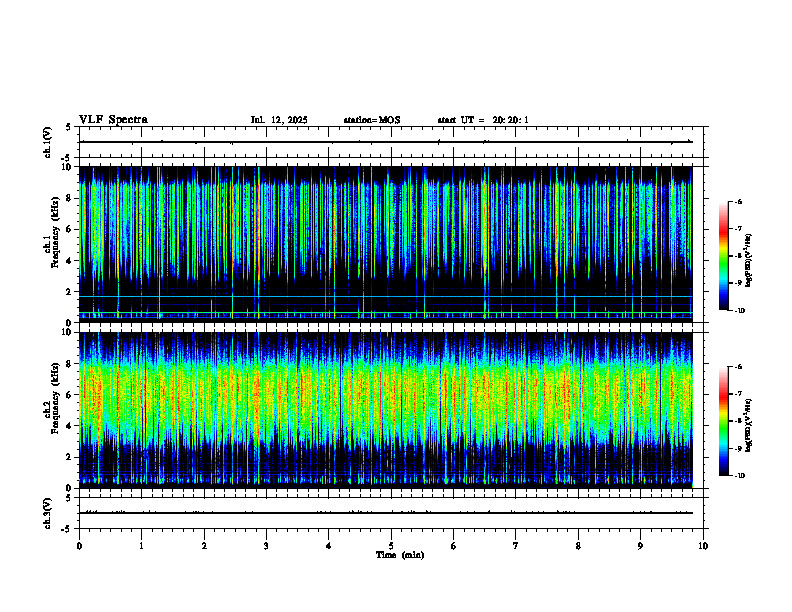
Task: Click the time axis tick label "0"
Action: (79, 546)
